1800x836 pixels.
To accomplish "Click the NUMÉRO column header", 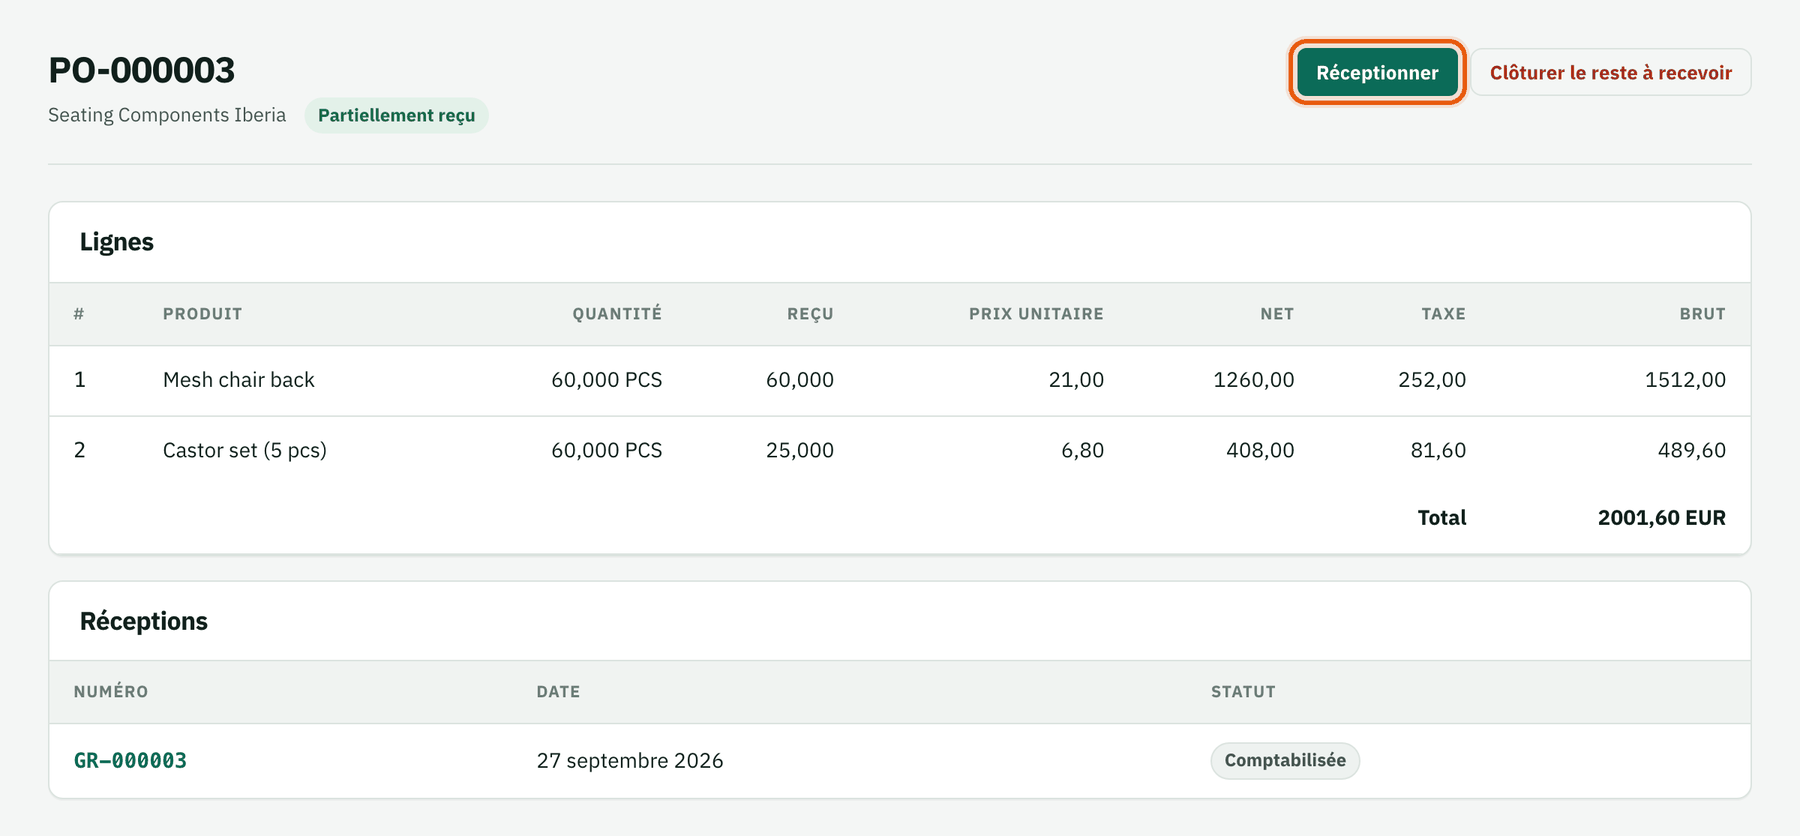I will click(x=111, y=692).
